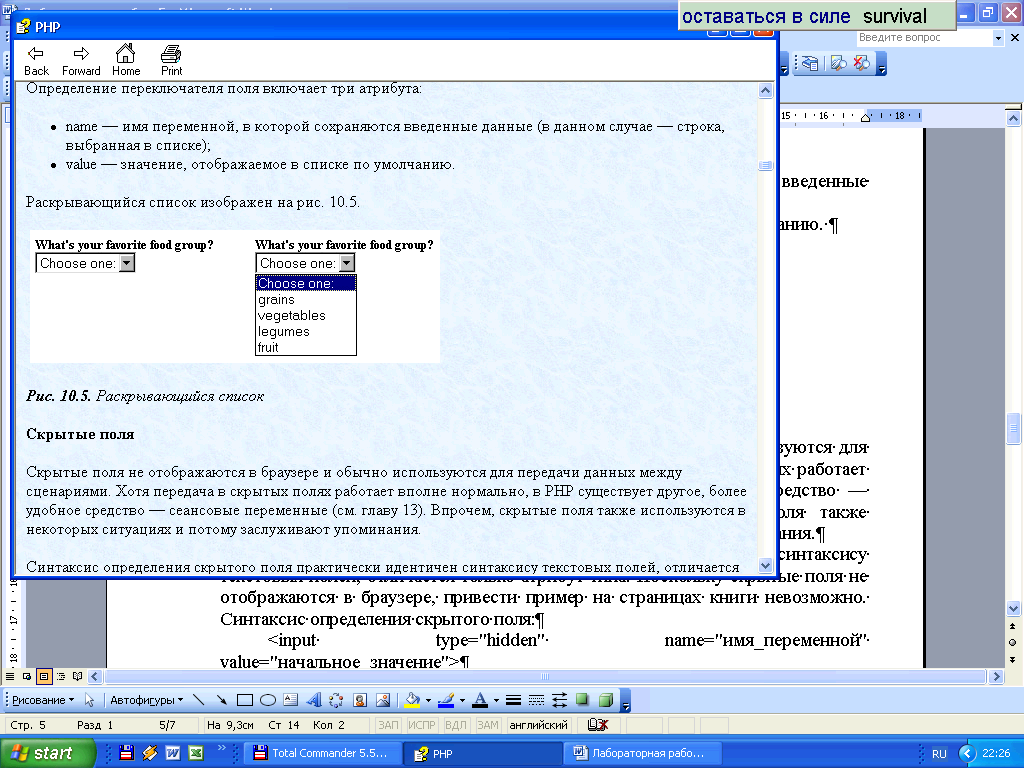Viewport: 1024px width, 768px height.
Task: Launch Excel from quick launch
Action: pos(196,753)
